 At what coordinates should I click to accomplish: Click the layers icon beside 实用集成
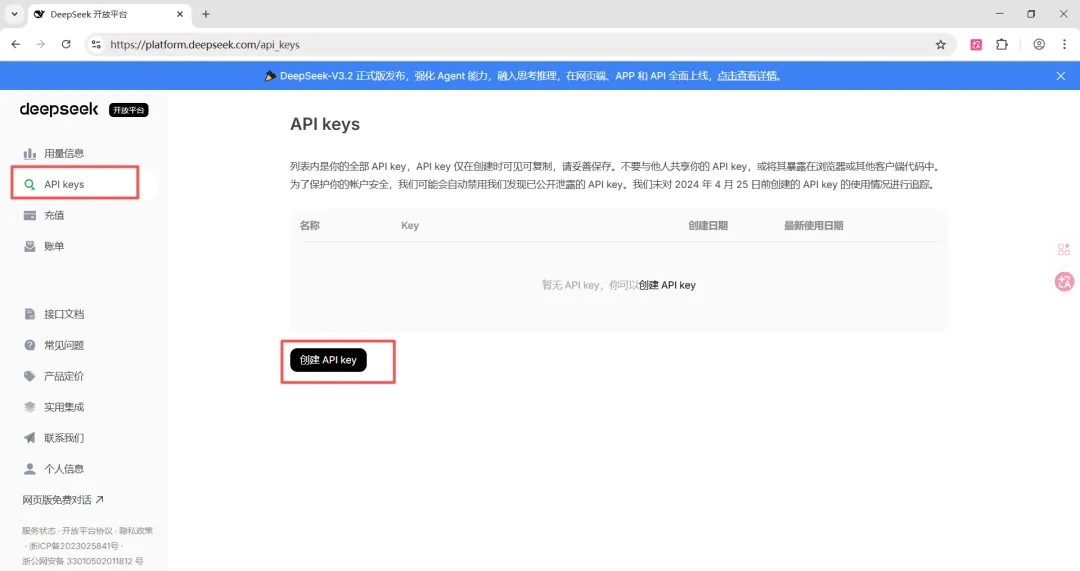[x=30, y=407]
